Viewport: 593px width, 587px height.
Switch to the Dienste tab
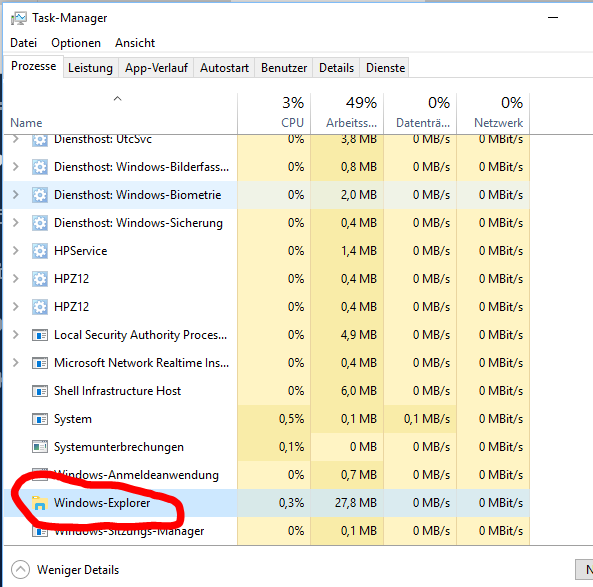(385, 68)
